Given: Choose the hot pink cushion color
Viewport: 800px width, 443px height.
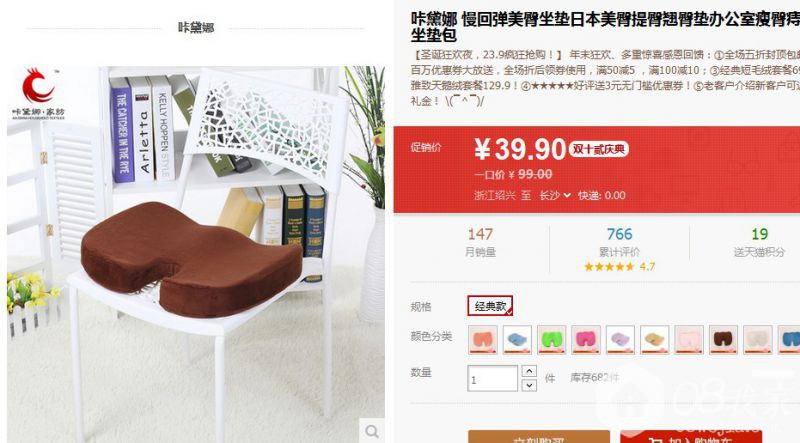Looking at the screenshot, I should click(586, 339).
